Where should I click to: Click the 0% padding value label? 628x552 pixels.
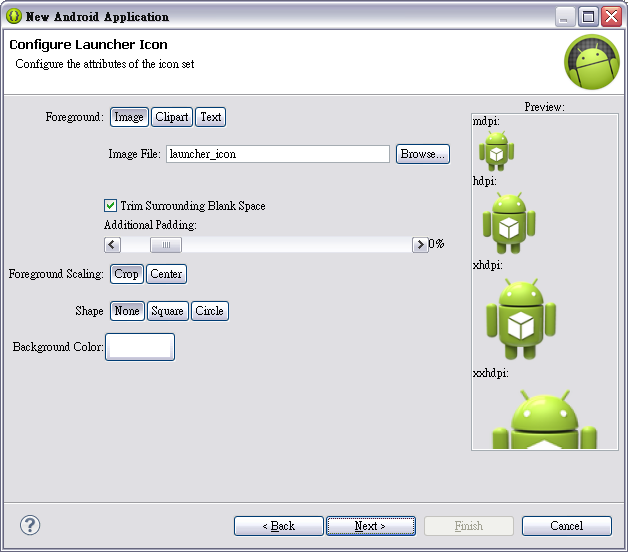point(437,244)
